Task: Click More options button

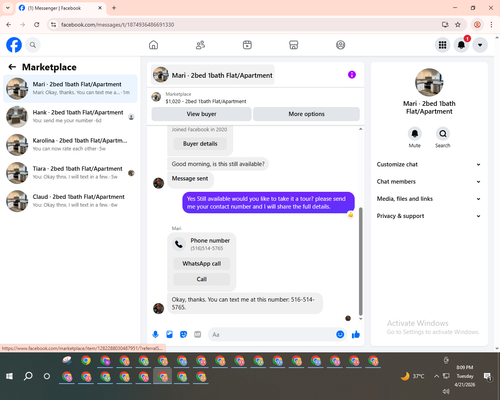Action: [306, 114]
